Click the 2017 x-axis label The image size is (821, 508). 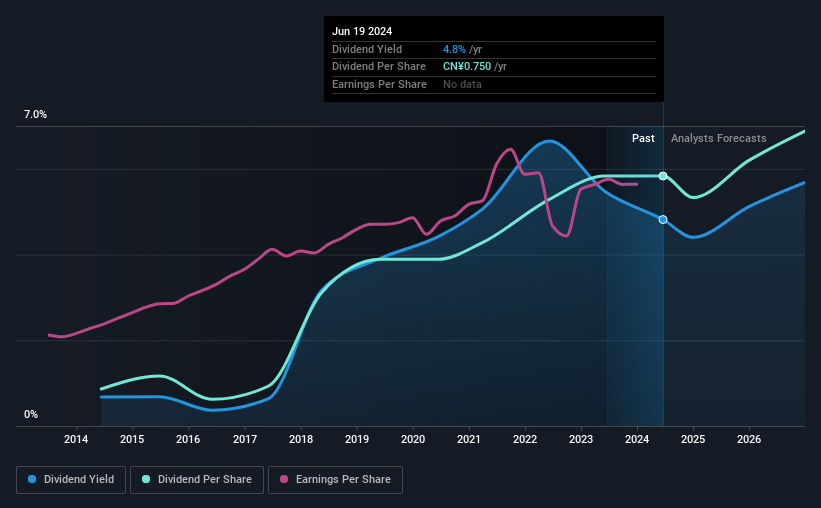coord(245,439)
